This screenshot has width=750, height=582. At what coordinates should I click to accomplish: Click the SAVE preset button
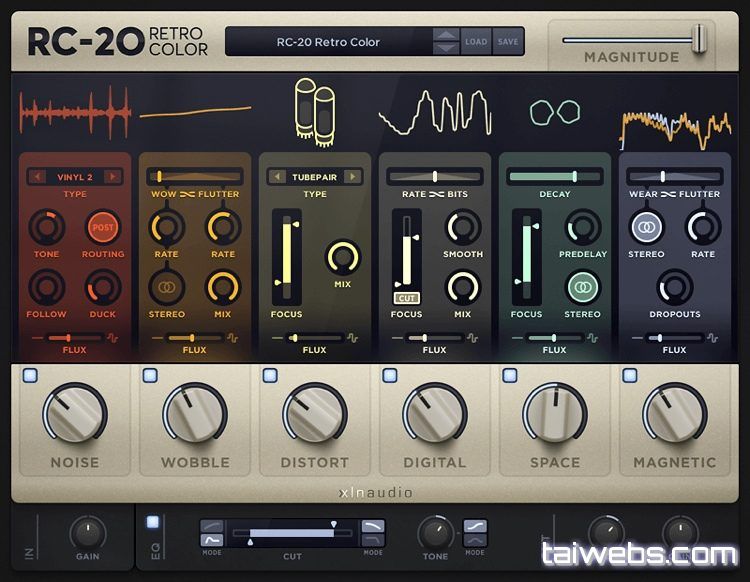coord(508,42)
